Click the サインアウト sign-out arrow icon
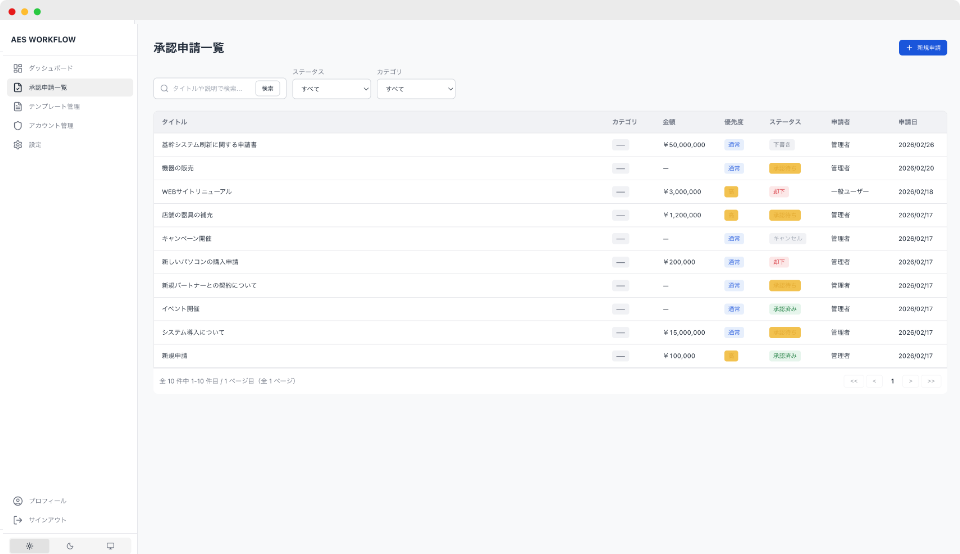960x554 pixels. (x=18, y=520)
